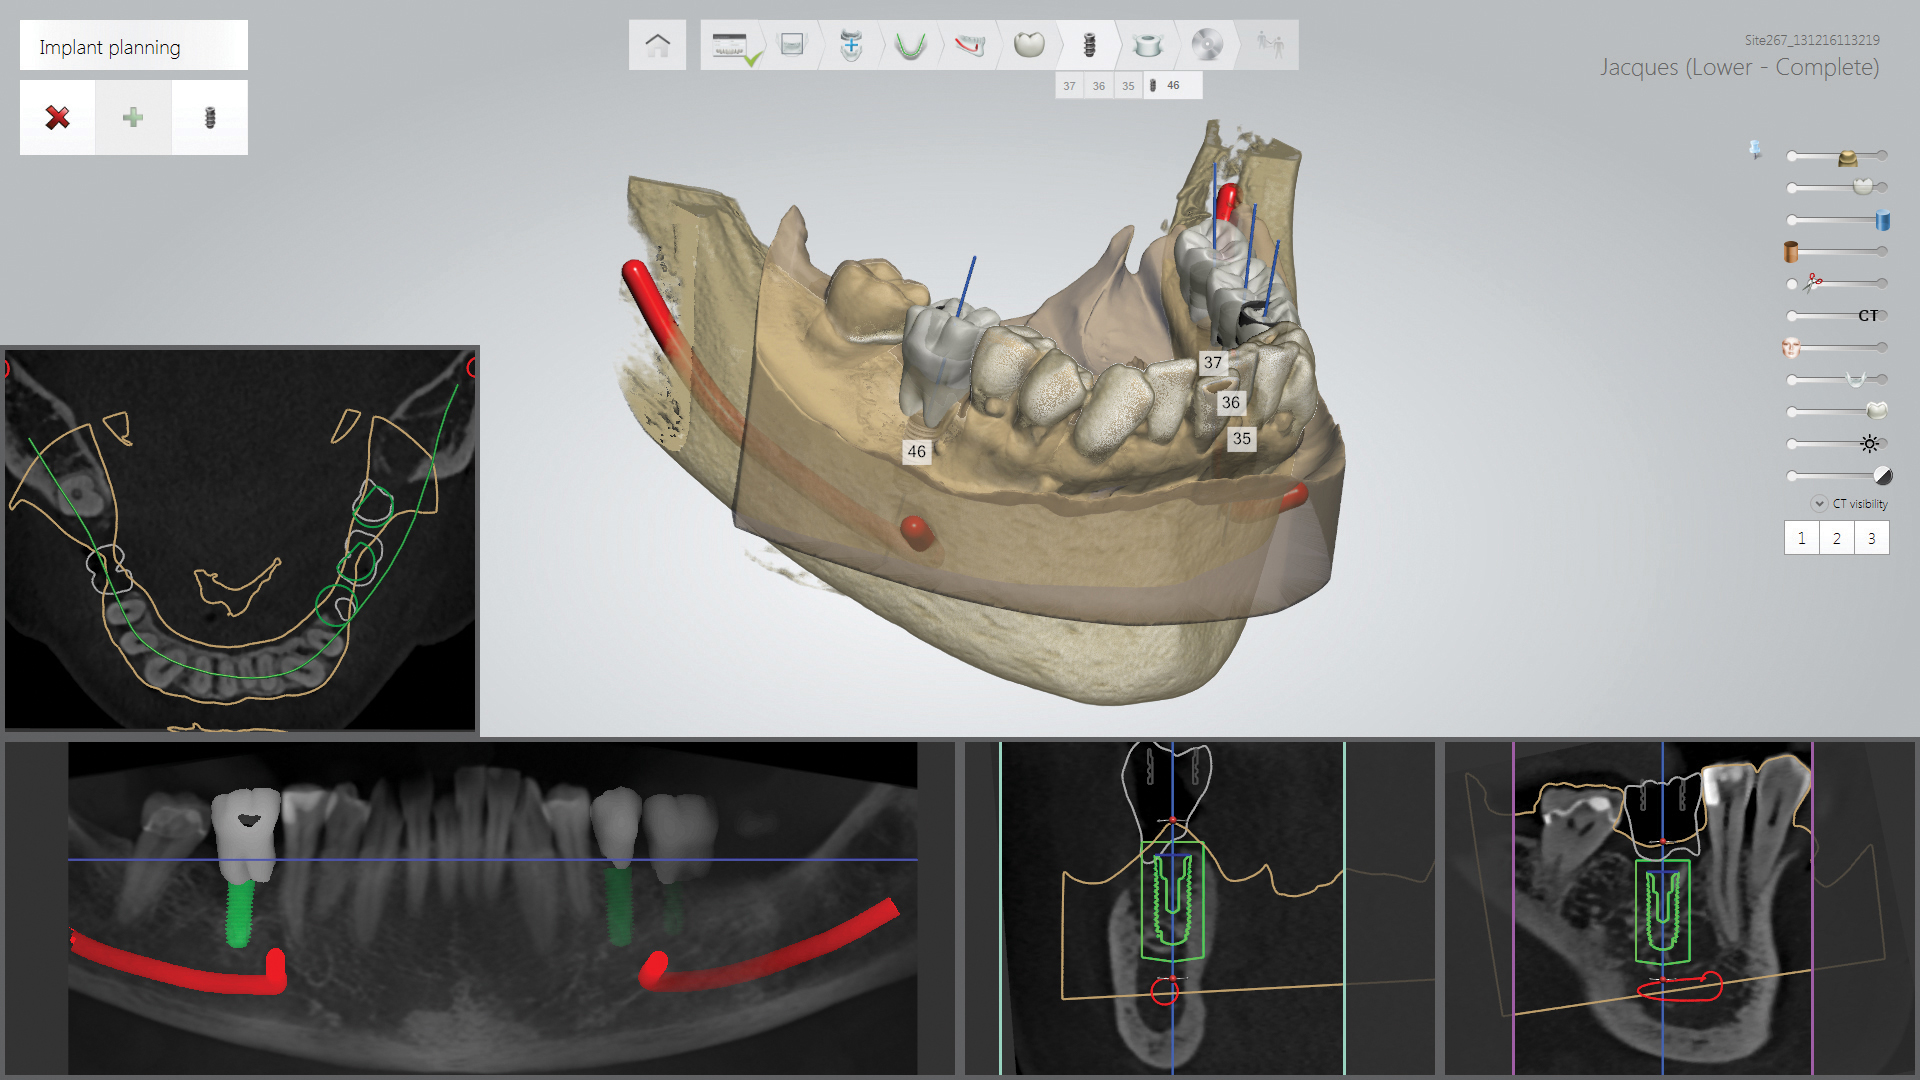
Task: Open the crown design step
Action: 1029,45
